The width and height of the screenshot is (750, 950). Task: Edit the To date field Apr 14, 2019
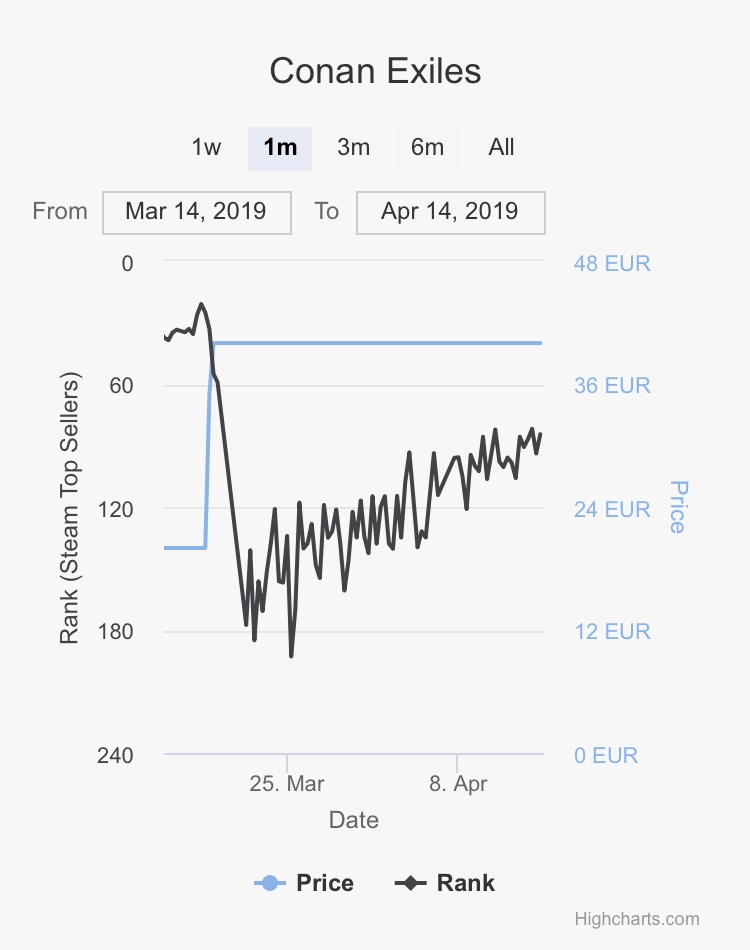coord(450,212)
